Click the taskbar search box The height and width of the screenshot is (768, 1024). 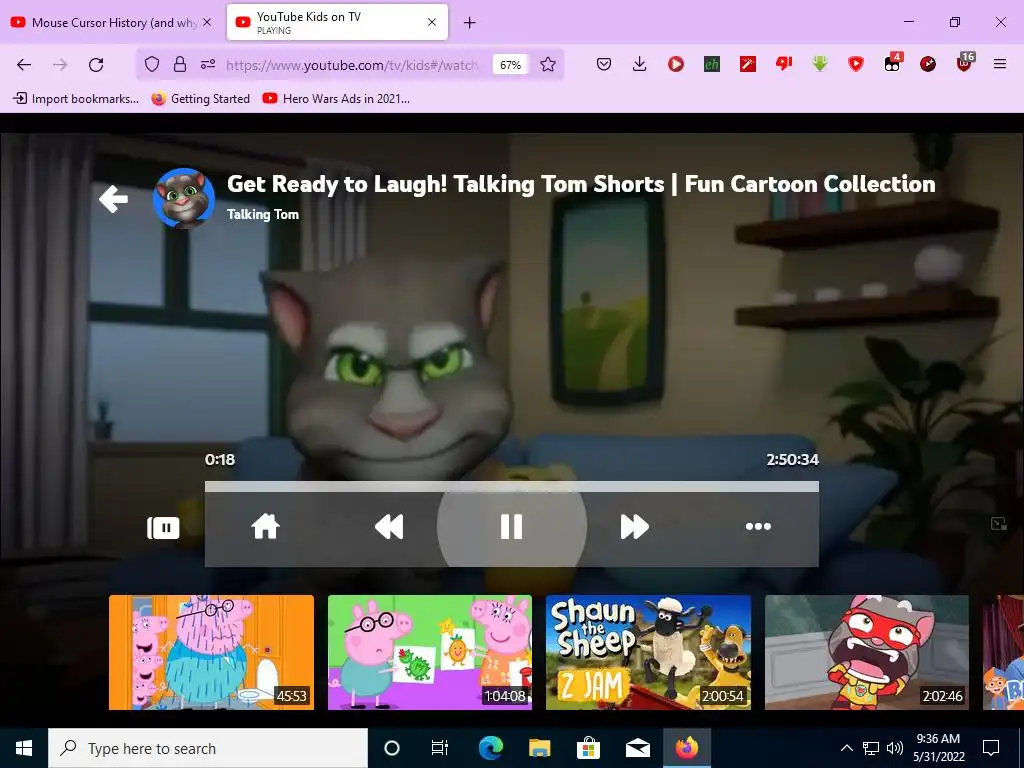[208, 748]
